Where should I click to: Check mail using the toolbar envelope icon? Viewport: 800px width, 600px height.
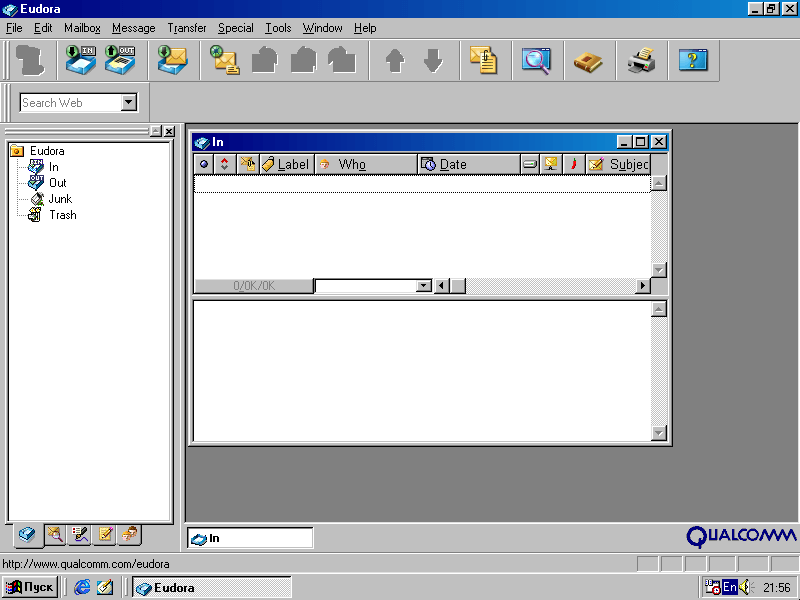[172, 60]
